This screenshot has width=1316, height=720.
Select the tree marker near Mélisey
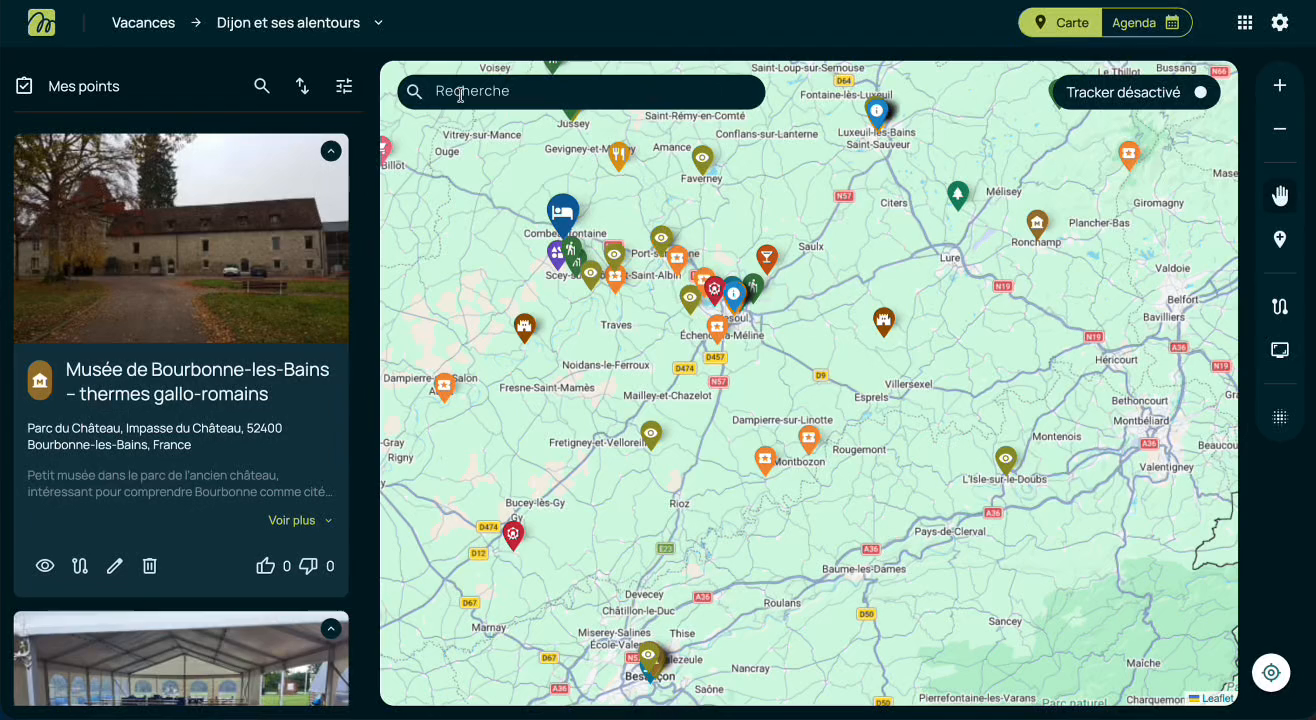coord(958,194)
